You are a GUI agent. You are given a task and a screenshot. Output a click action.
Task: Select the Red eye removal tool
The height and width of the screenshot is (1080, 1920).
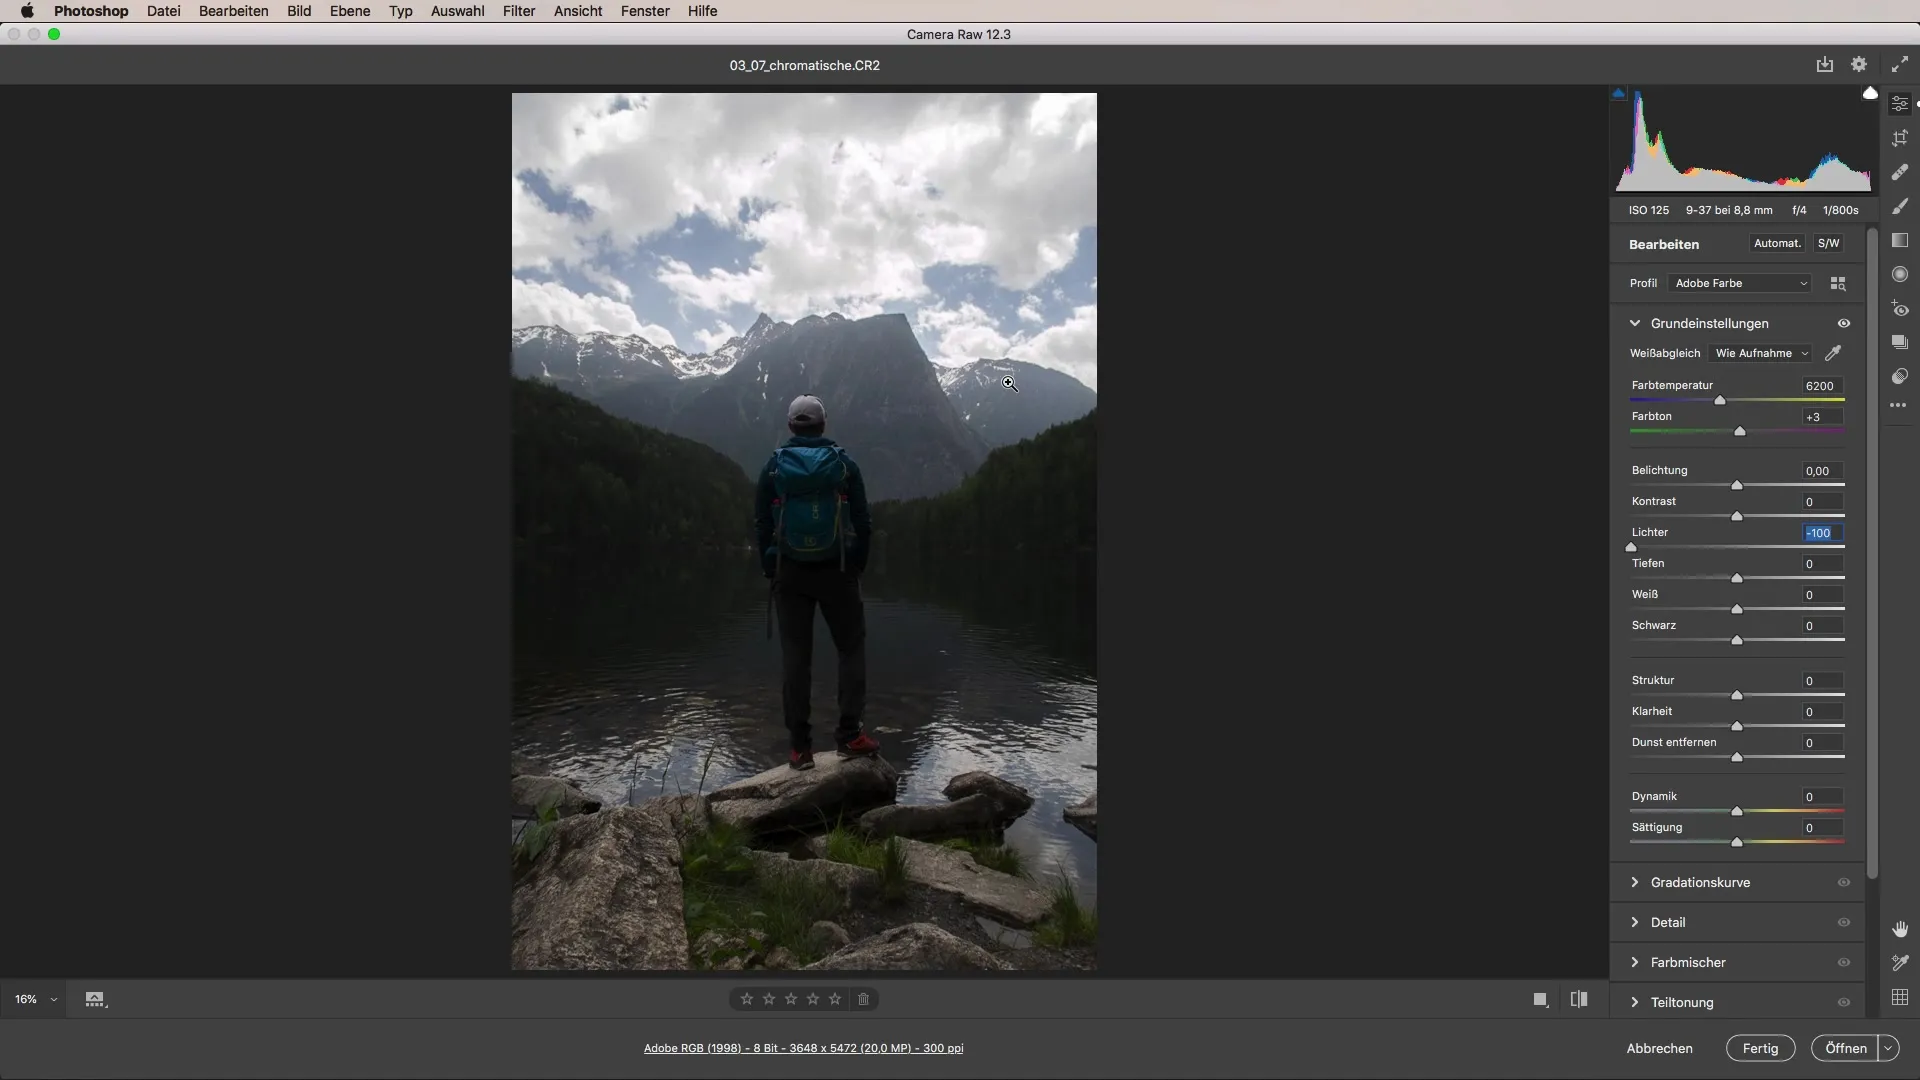click(1900, 308)
